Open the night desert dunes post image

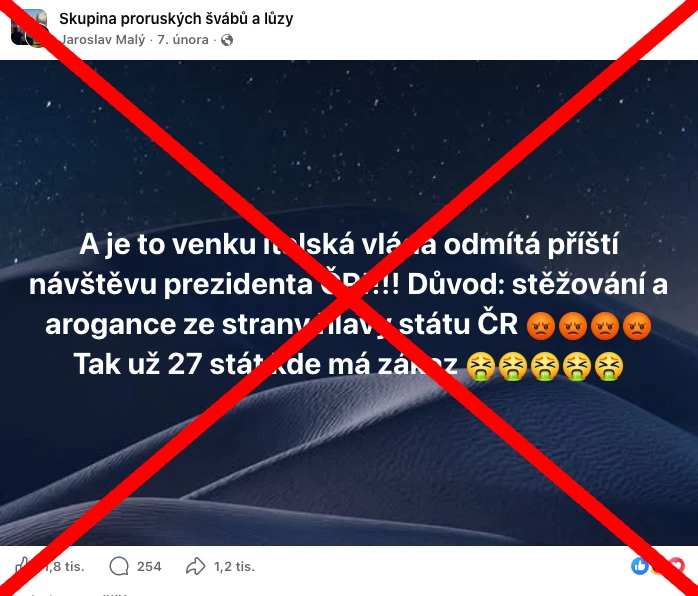coord(349,303)
